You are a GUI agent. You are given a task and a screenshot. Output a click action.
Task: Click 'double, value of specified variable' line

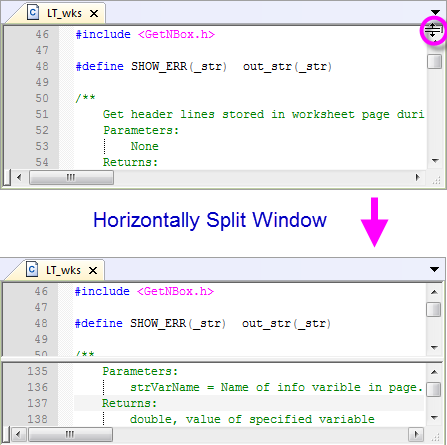(252, 419)
